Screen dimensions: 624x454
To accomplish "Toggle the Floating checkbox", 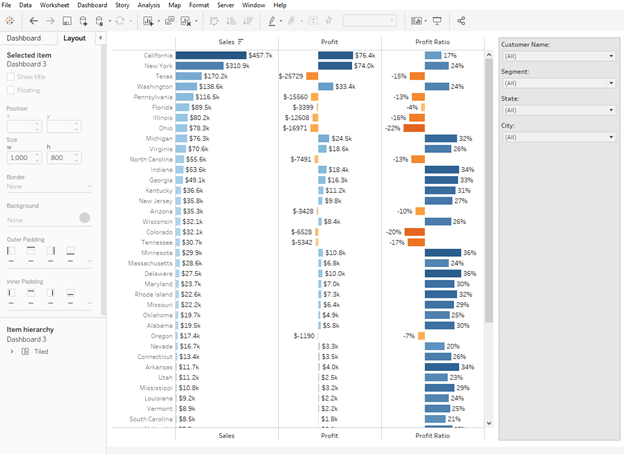I will pyautogui.click(x=11, y=90).
